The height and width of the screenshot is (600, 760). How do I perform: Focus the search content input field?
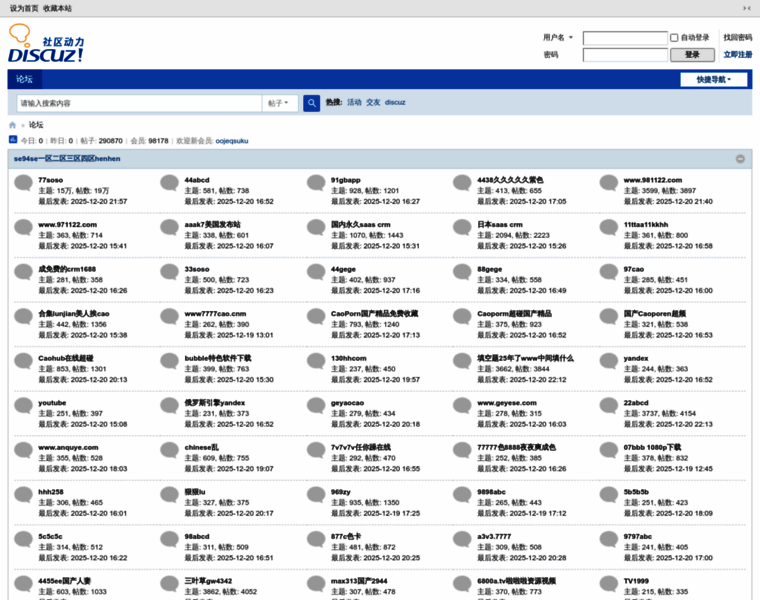tap(138, 103)
